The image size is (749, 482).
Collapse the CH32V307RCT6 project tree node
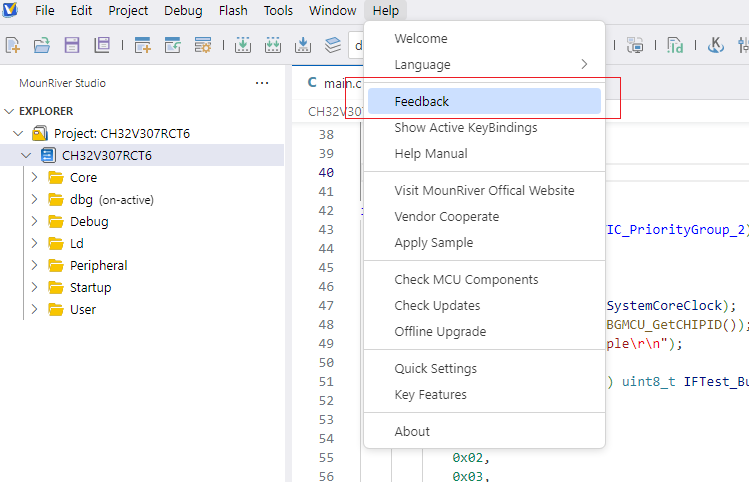point(26,155)
